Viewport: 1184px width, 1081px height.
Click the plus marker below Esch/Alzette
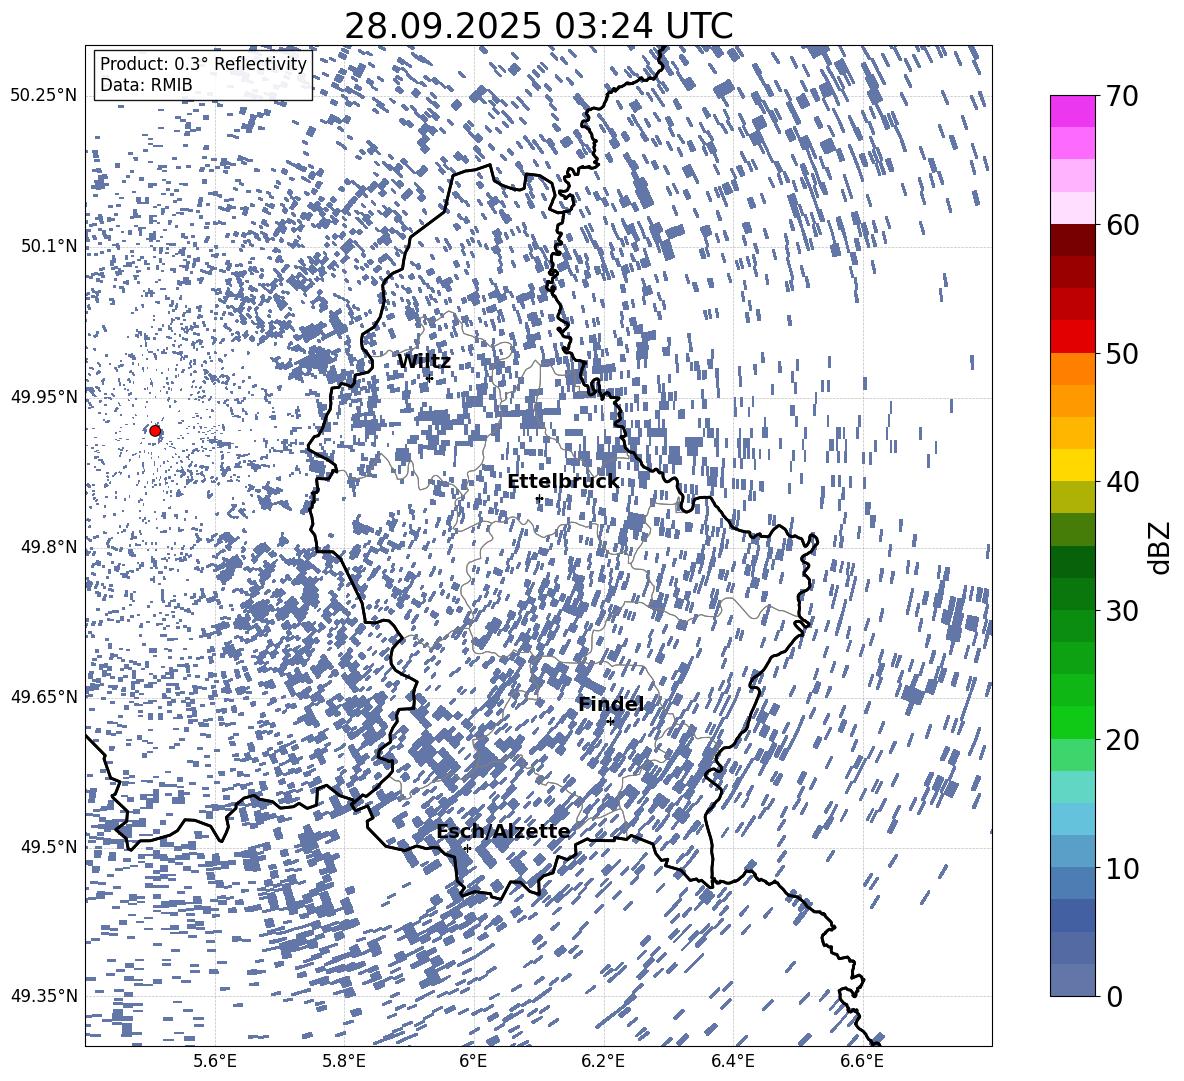pos(467,848)
